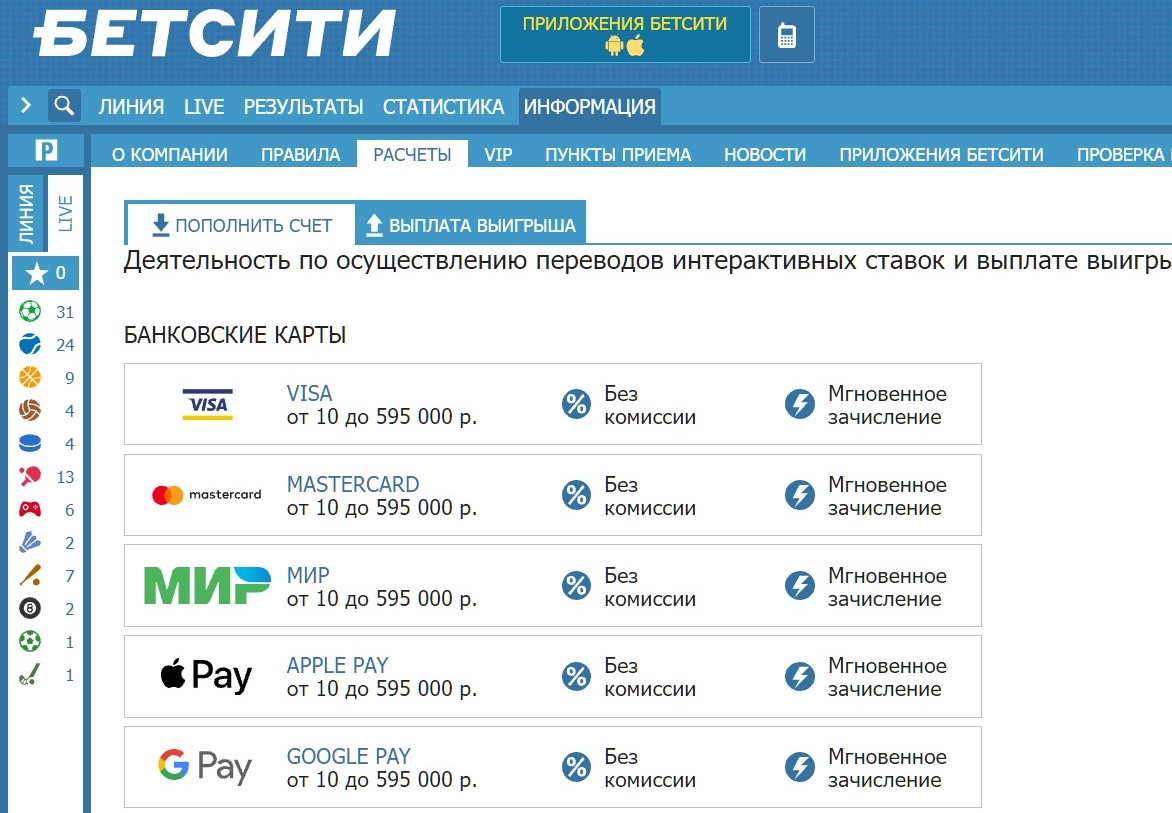Image resolution: width=1172 pixels, height=813 pixels.
Task: Click percent icon in VISA row
Action: (x=576, y=404)
